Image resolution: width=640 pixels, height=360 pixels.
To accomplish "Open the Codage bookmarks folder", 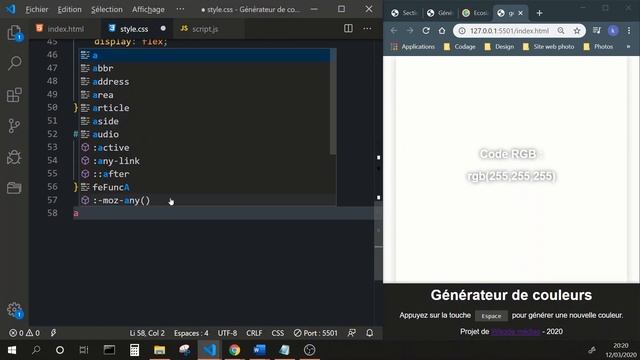I will 460,47.
